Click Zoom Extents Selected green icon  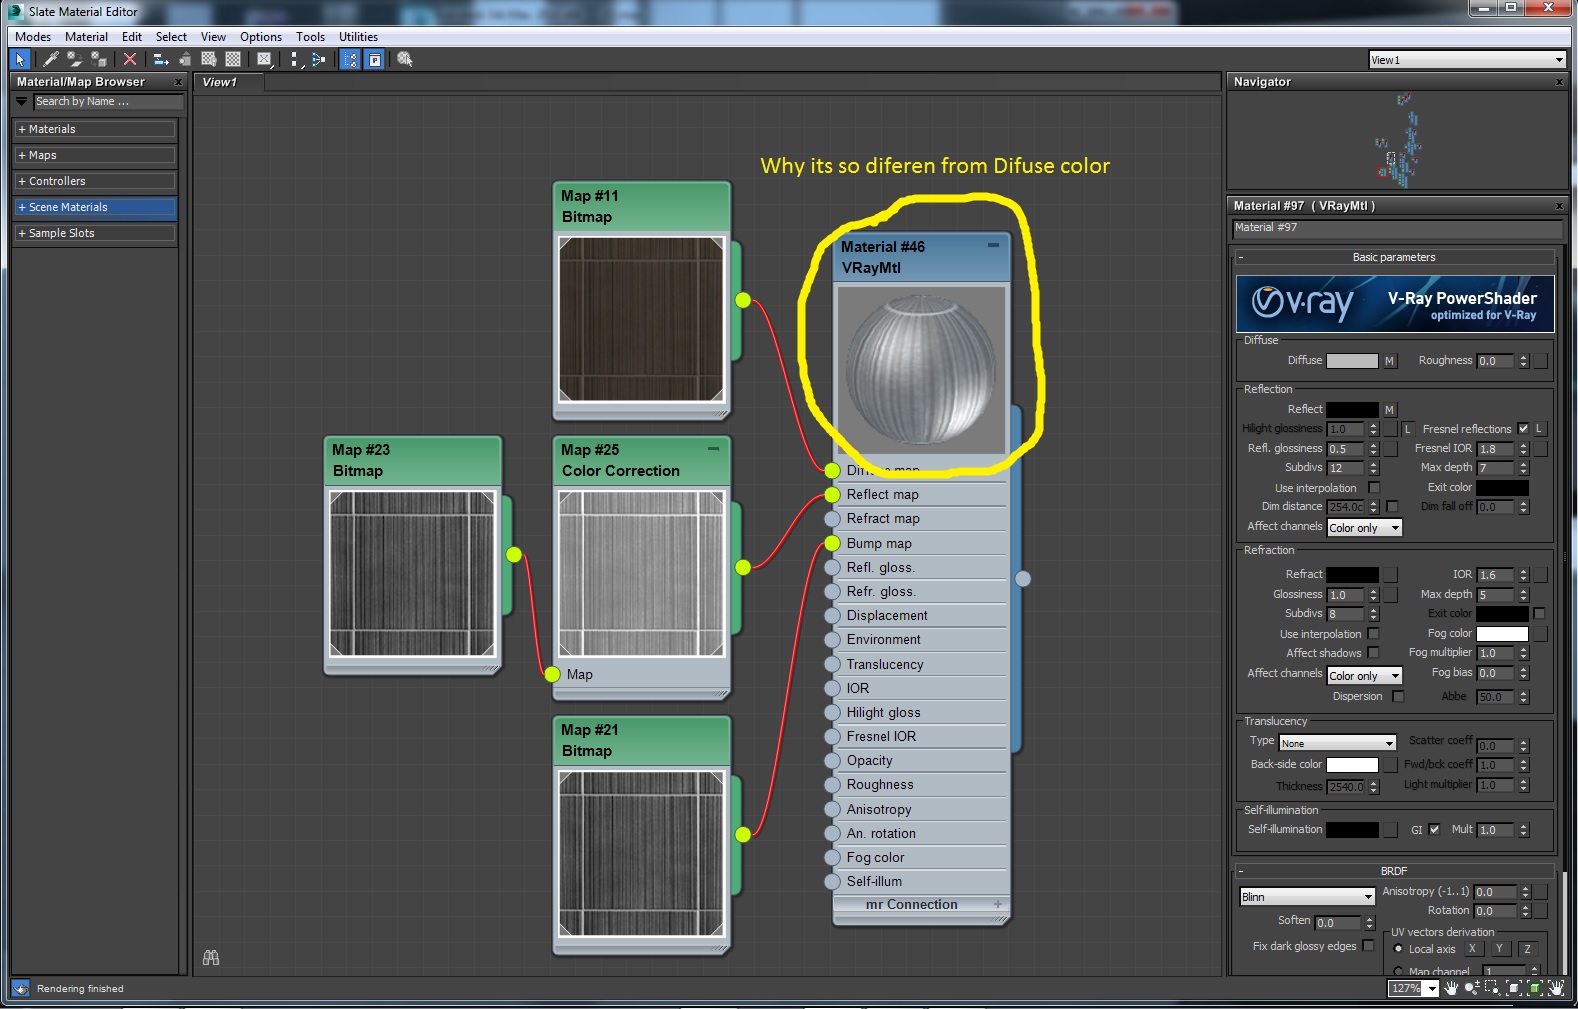pos(1535,988)
